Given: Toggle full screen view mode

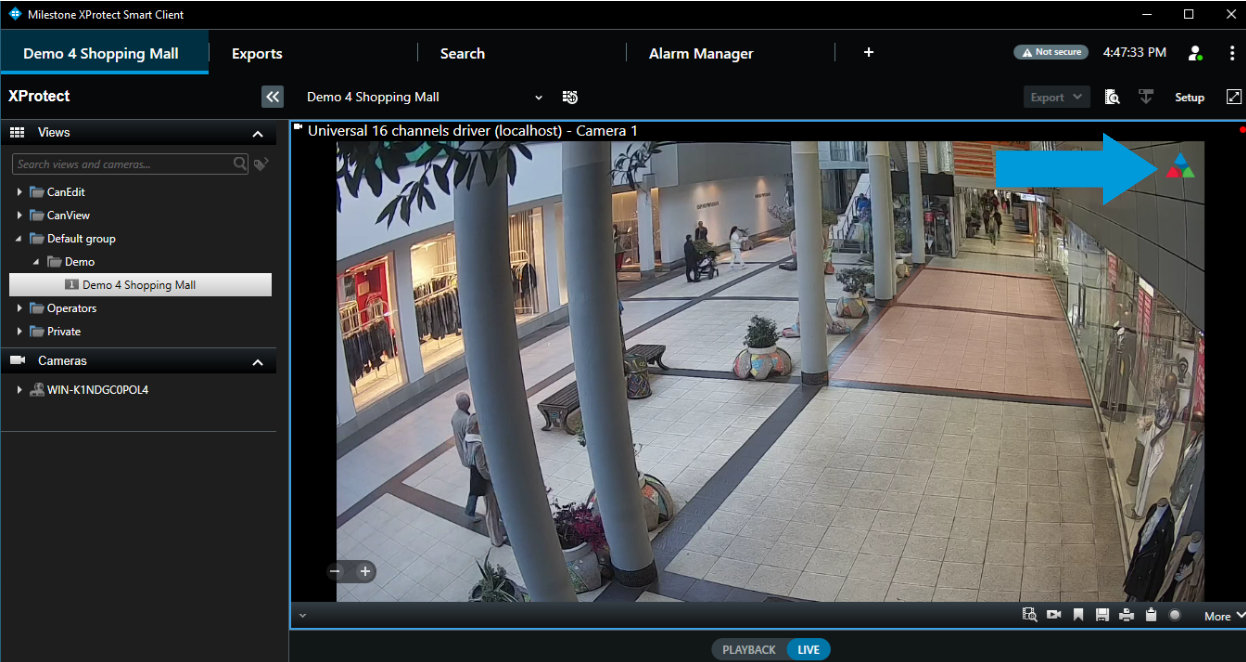Looking at the screenshot, I should pos(1234,97).
